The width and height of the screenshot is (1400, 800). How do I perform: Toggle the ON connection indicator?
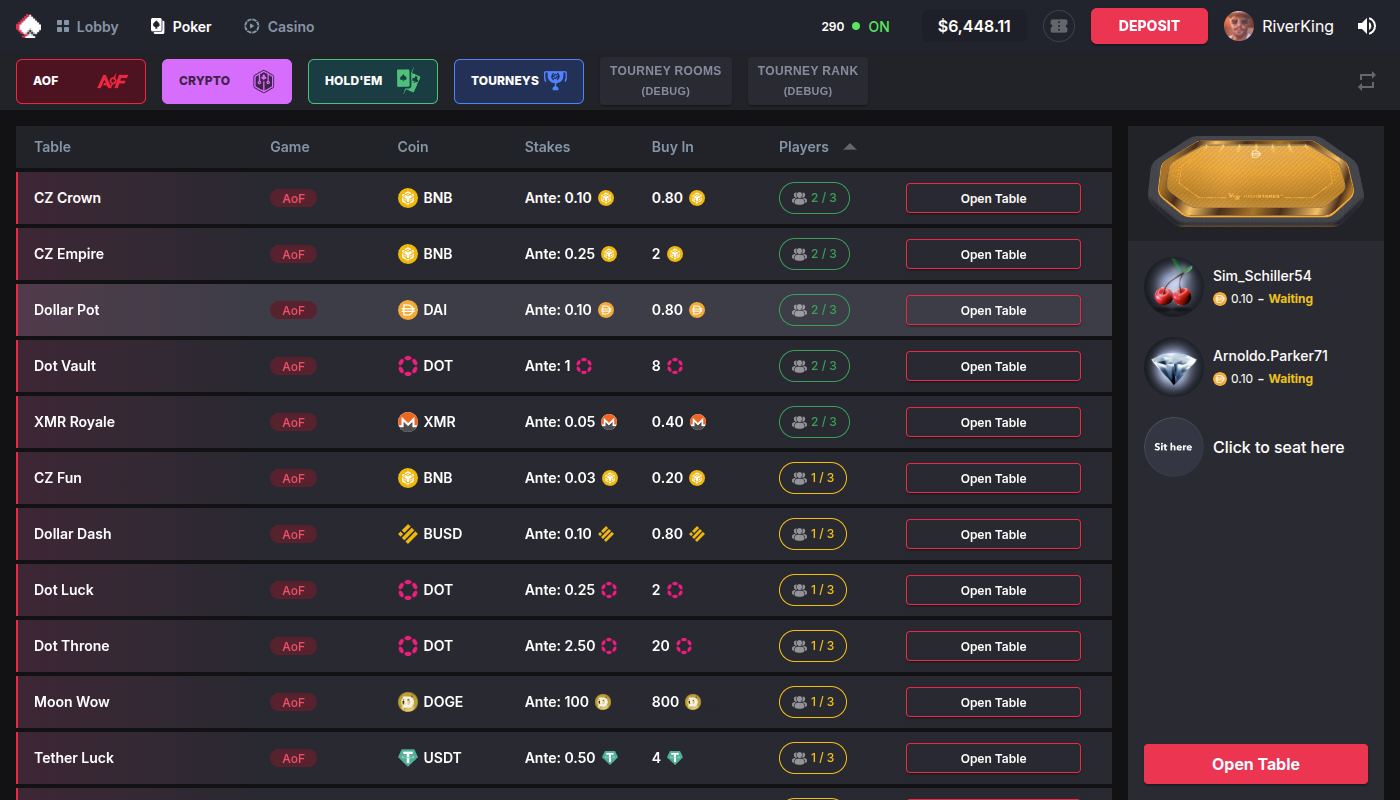pos(868,26)
